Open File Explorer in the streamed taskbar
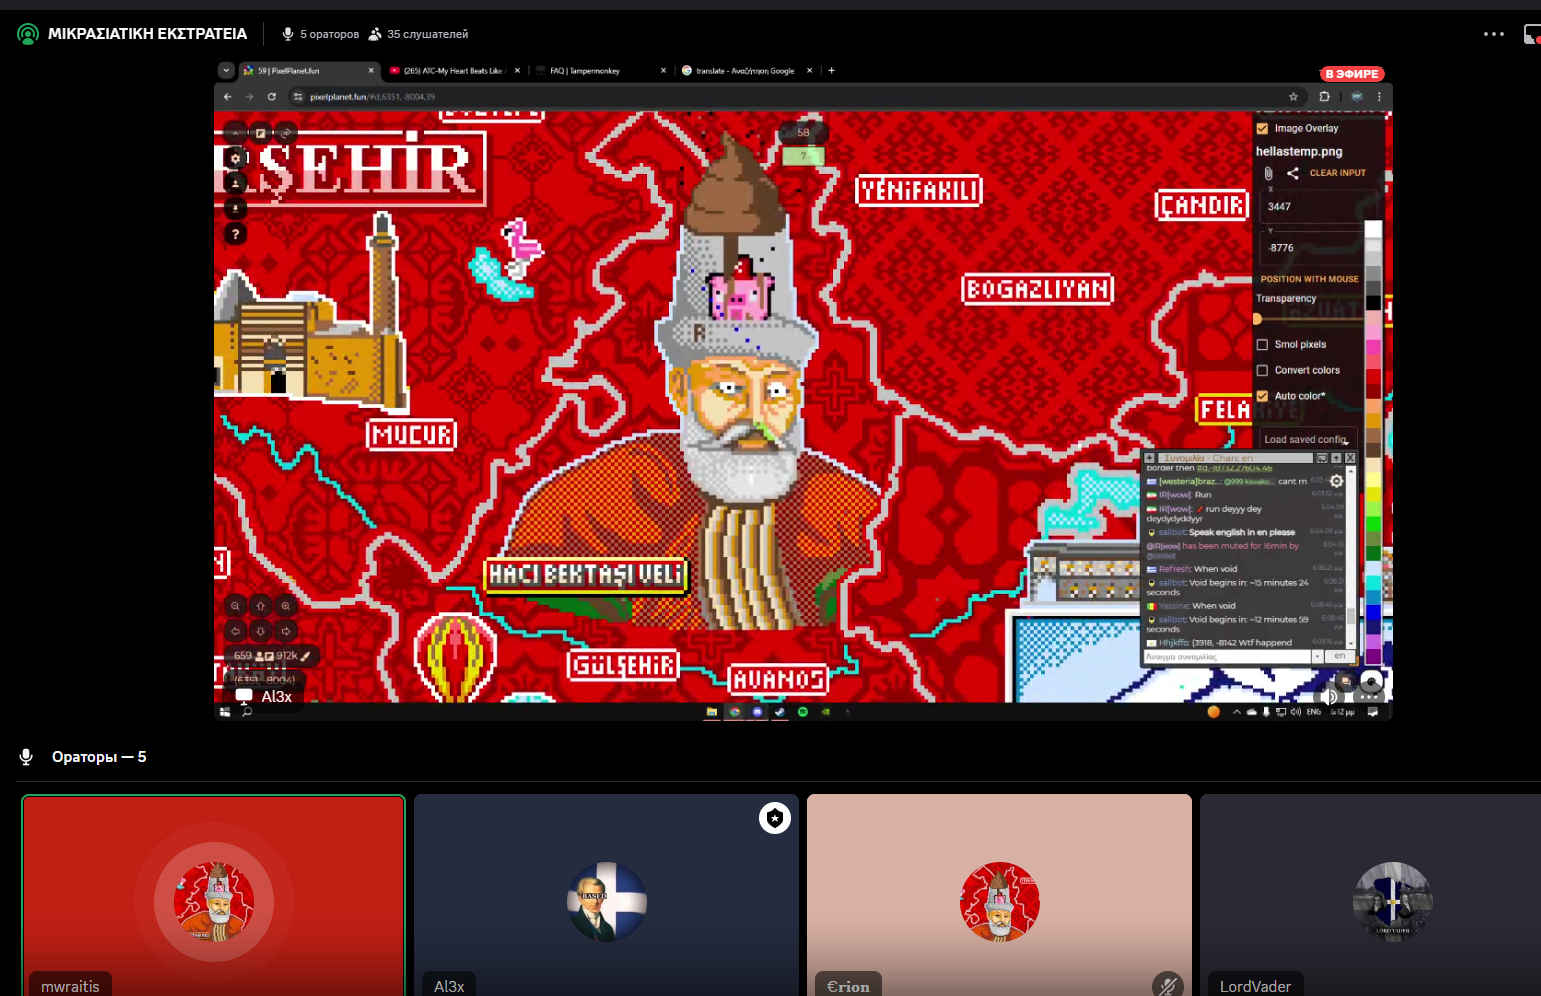 click(x=711, y=712)
